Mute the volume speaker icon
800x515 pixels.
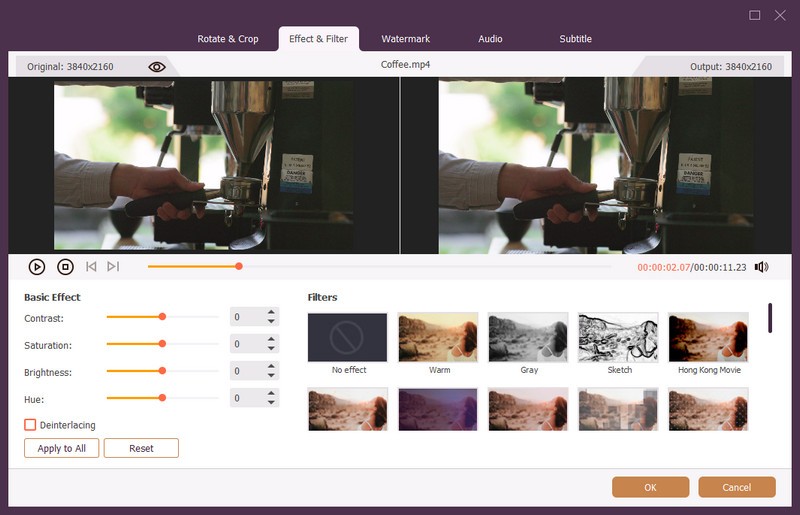point(761,267)
